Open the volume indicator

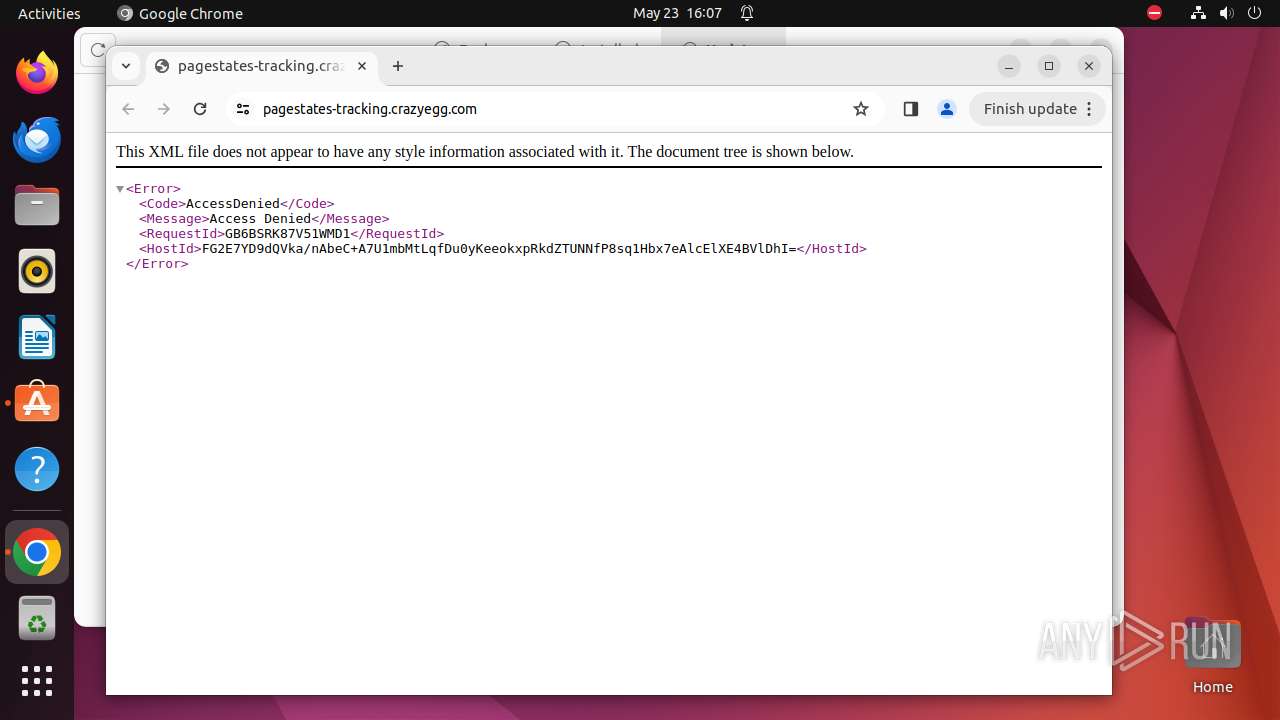[x=1226, y=13]
